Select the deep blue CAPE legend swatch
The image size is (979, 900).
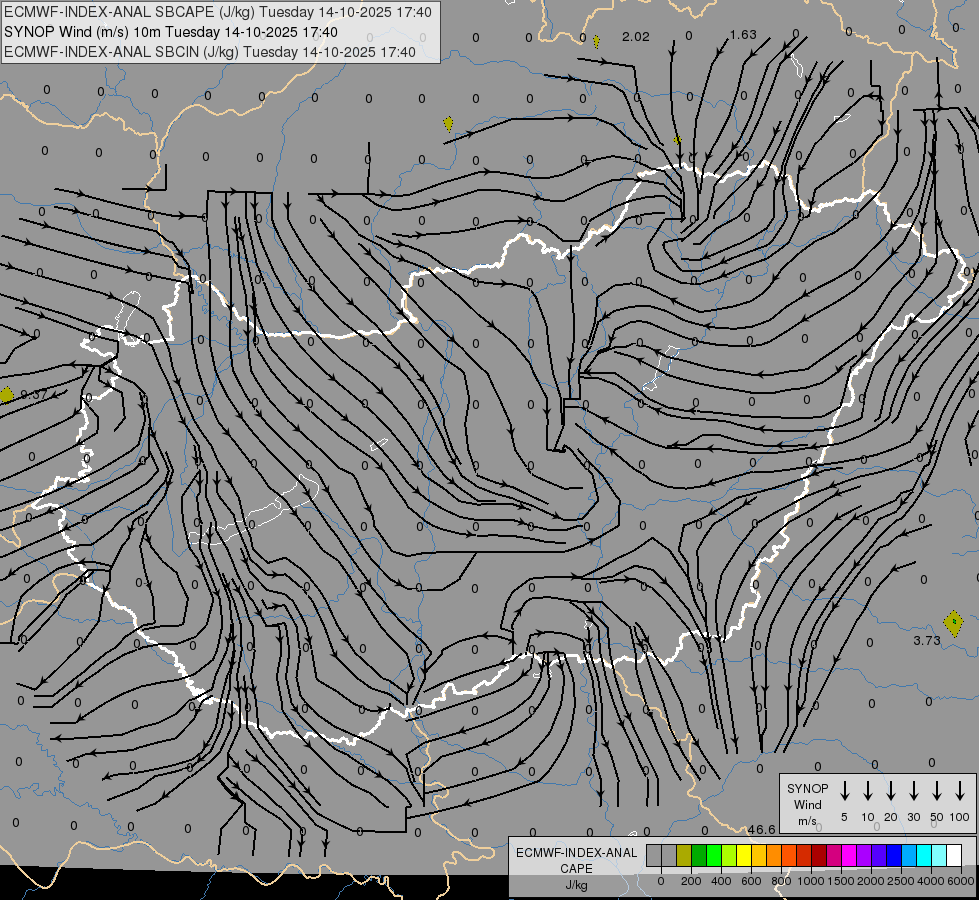(894, 855)
